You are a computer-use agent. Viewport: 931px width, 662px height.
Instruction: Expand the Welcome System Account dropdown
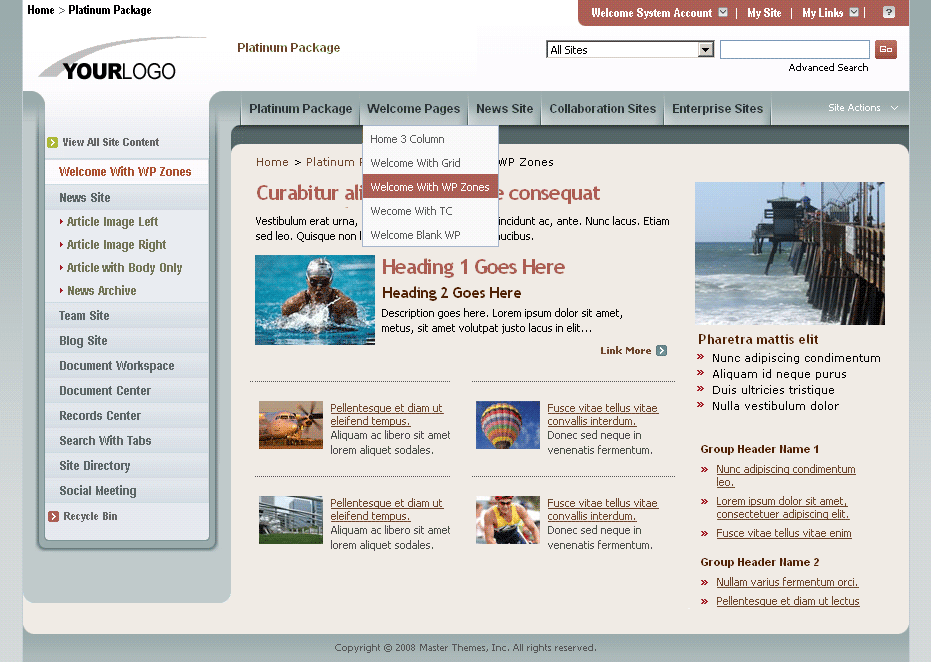[723, 13]
